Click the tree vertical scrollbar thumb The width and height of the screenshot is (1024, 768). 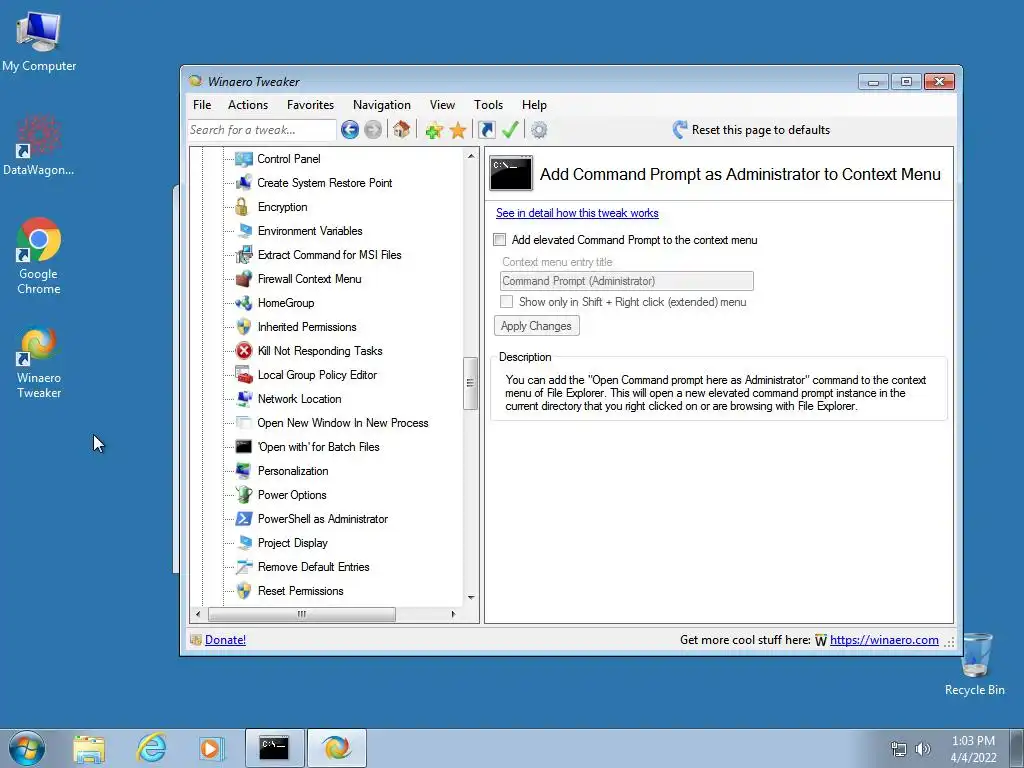(470, 383)
